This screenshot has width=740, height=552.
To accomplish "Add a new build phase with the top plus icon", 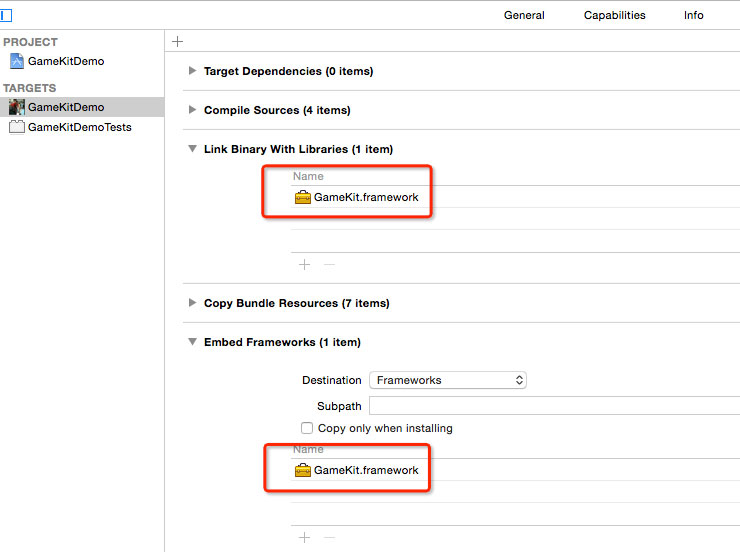I will click(x=178, y=41).
